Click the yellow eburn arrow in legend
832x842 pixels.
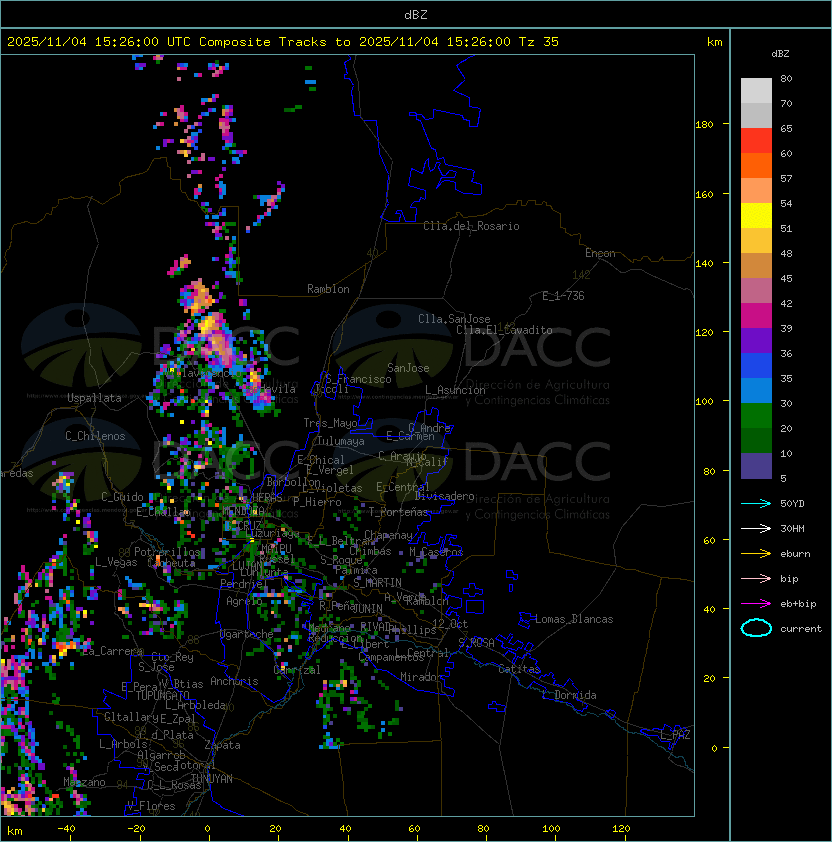756,554
